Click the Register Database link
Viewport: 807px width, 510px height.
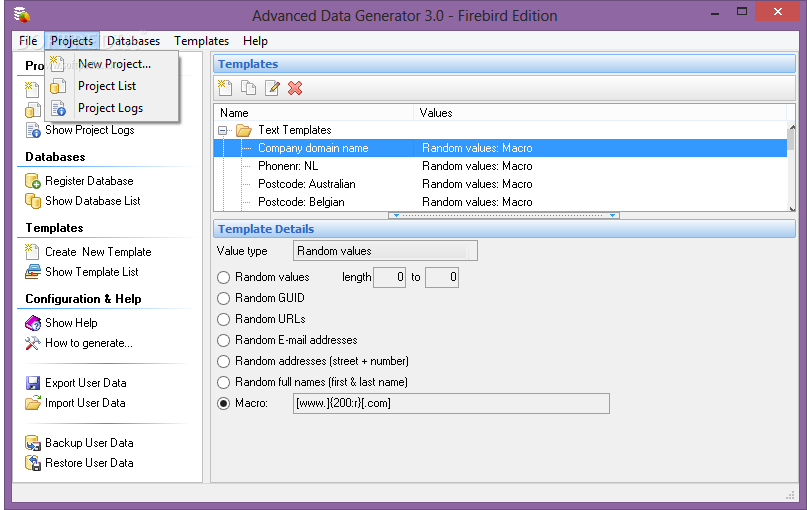tap(89, 181)
